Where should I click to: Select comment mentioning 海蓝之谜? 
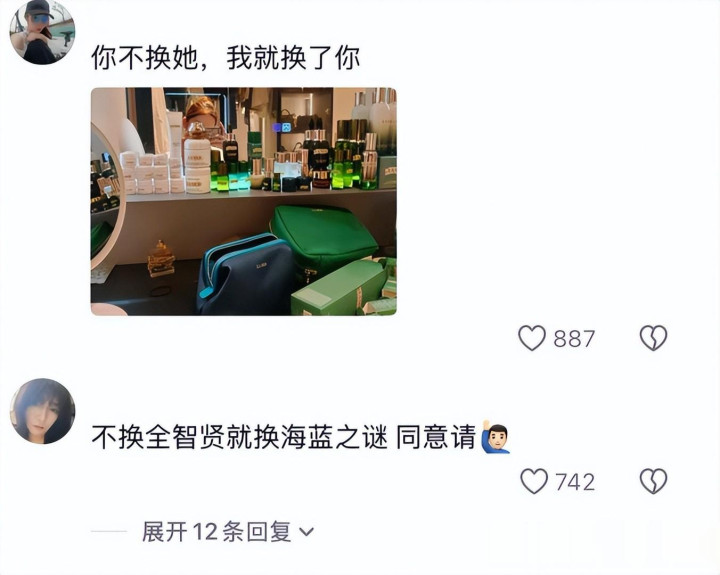click(x=301, y=437)
